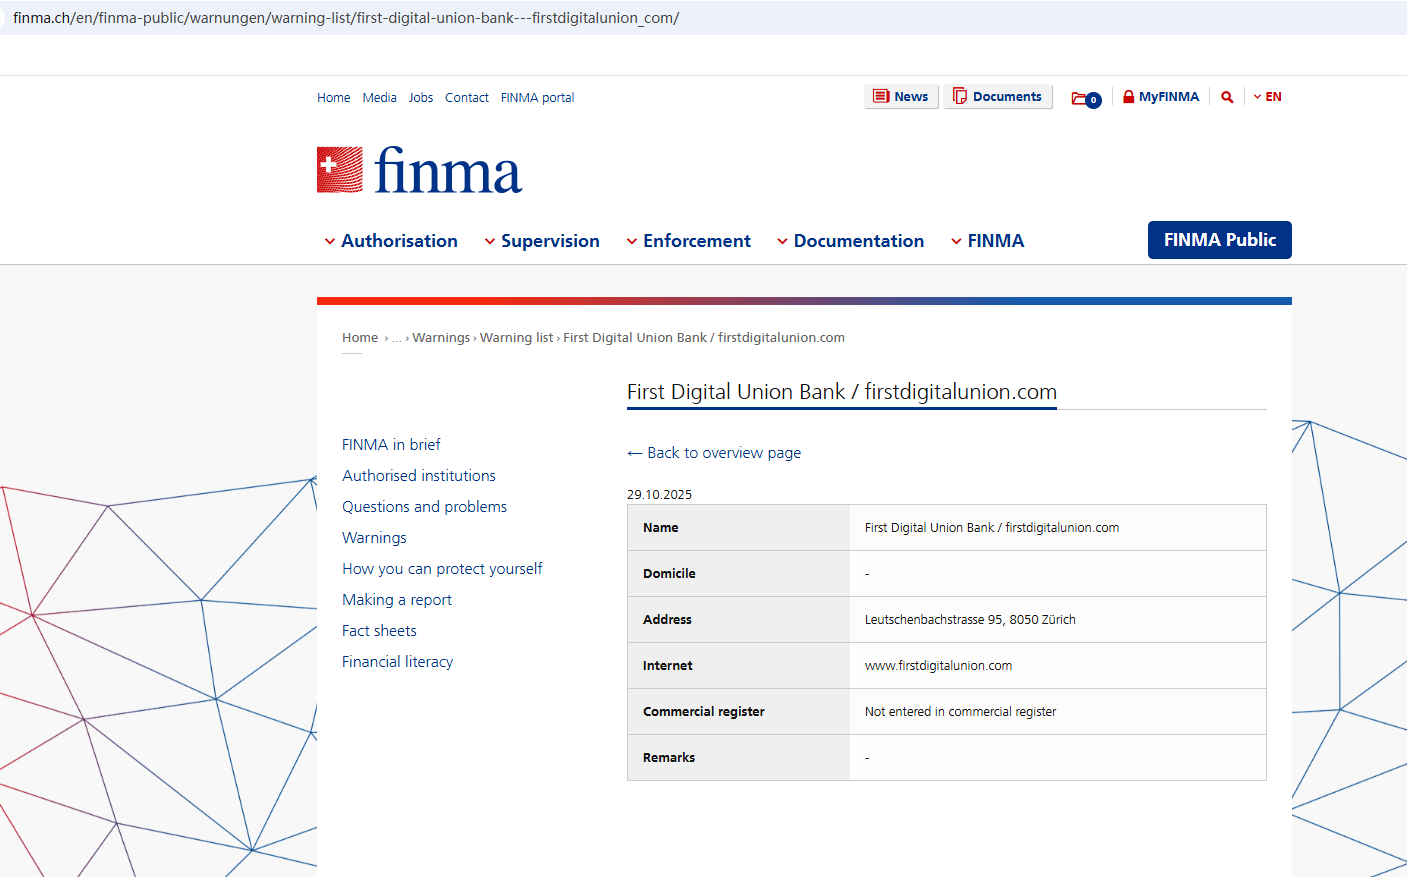Expand the Supervision menu
This screenshot has height=877, width=1407.
[542, 241]
